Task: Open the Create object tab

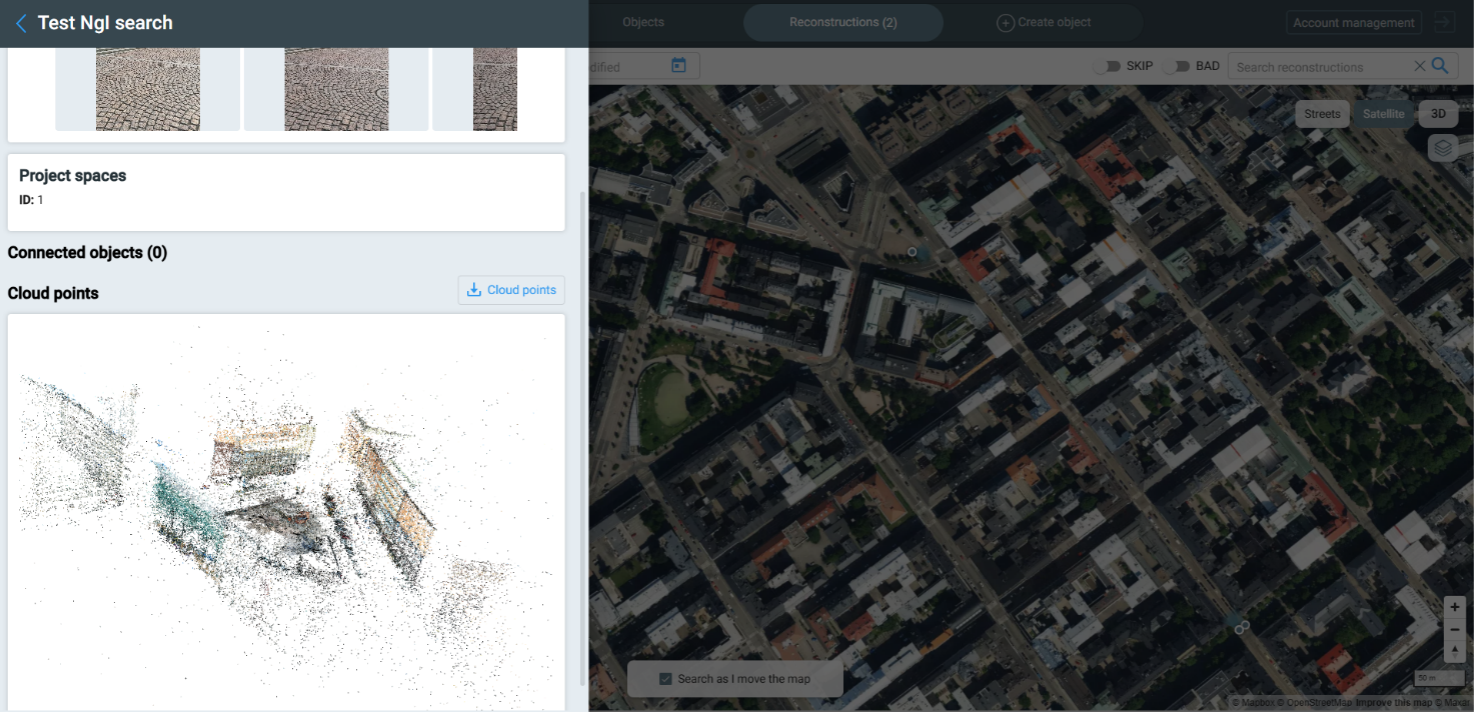Action: pyautogui.click(x=1044, y=22)
